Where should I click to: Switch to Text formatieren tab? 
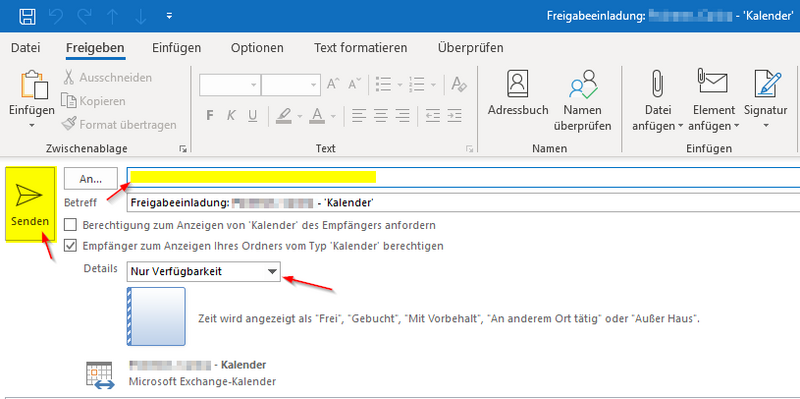[361, 48]
